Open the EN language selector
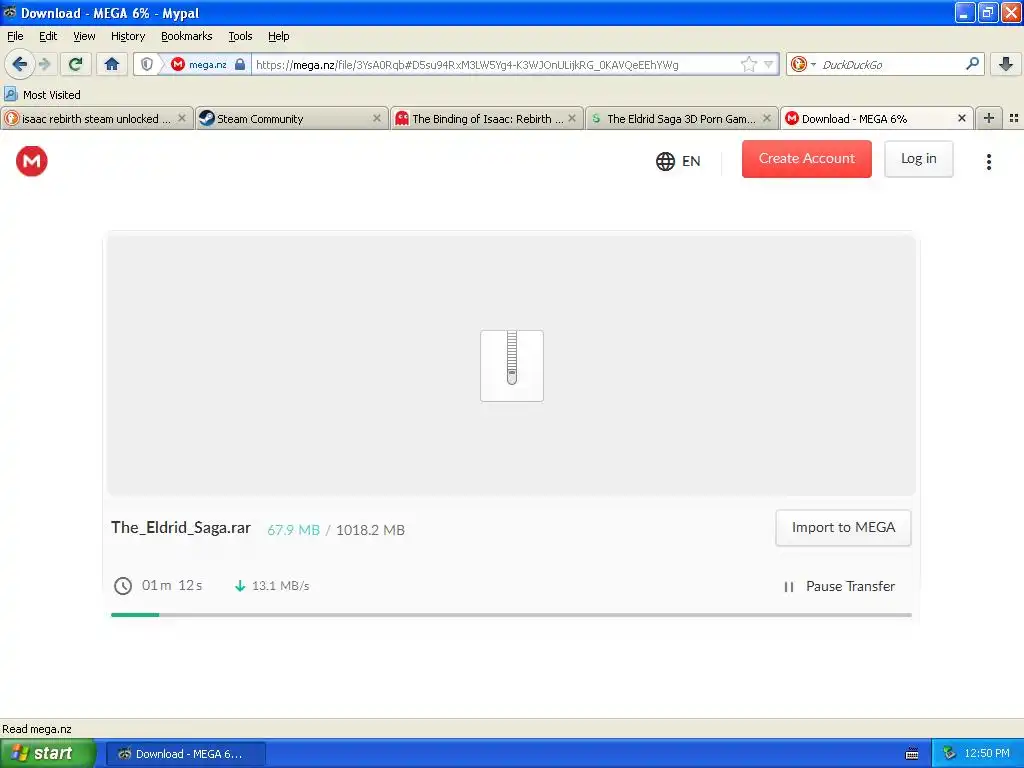 click(x=678, y=161)
